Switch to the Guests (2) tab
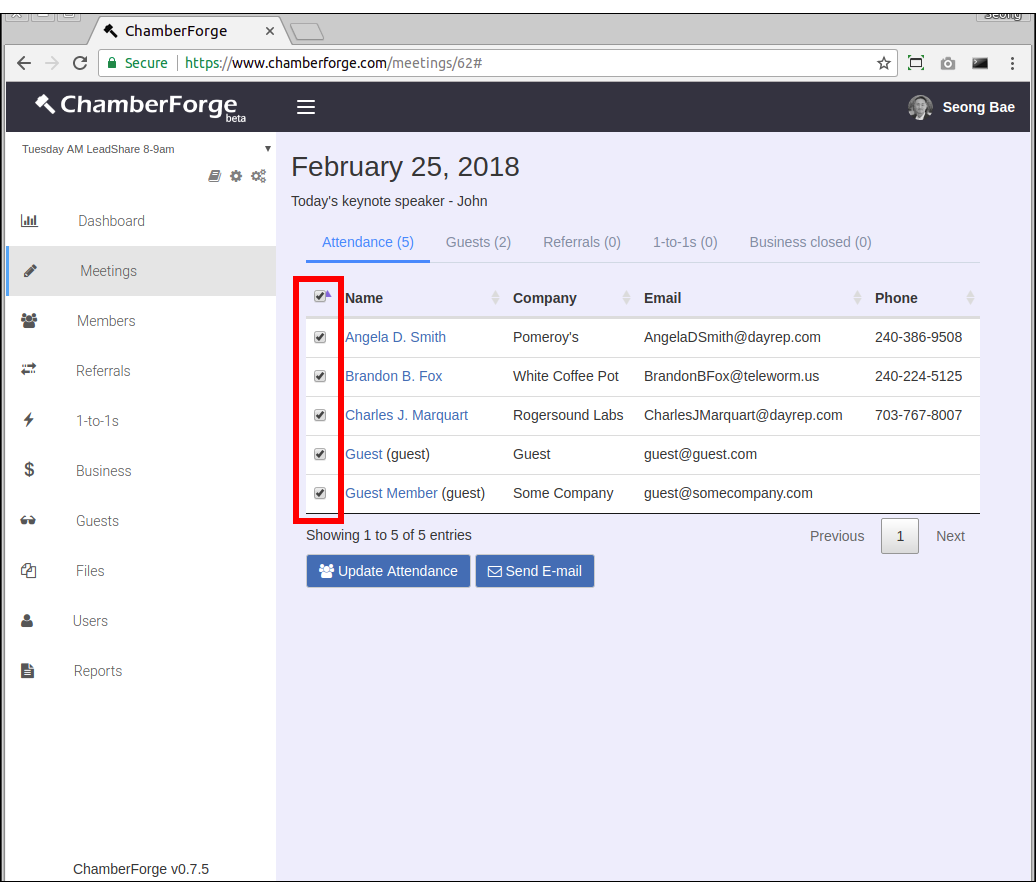Screen dimensions: 1036x895 (x=478, y=242)
